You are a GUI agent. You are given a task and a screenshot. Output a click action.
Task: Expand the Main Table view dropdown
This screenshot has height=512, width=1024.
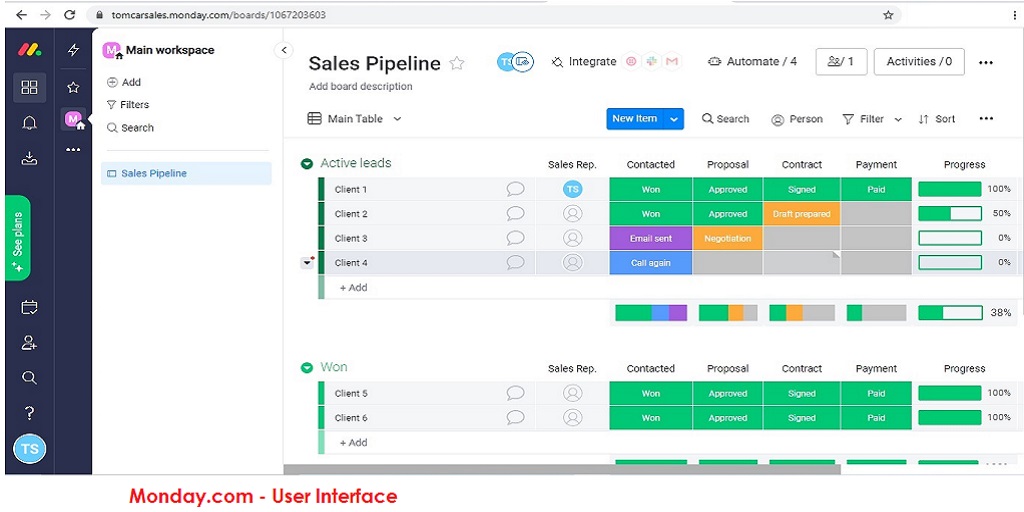point(397,119)
